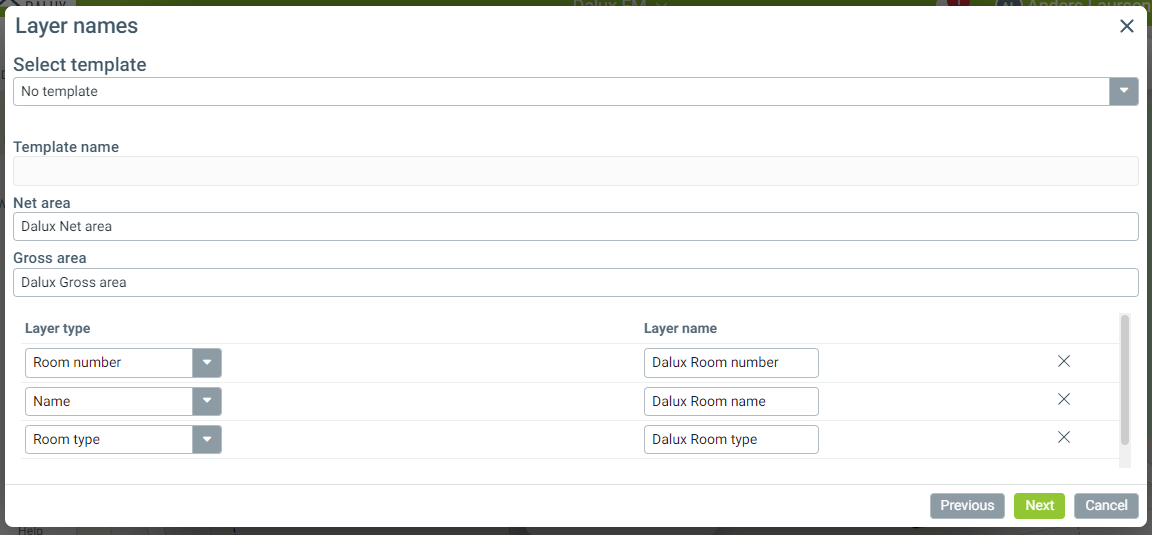Expand the Room number layer type dropdown
1152x535 pixels.
[207, 362]
